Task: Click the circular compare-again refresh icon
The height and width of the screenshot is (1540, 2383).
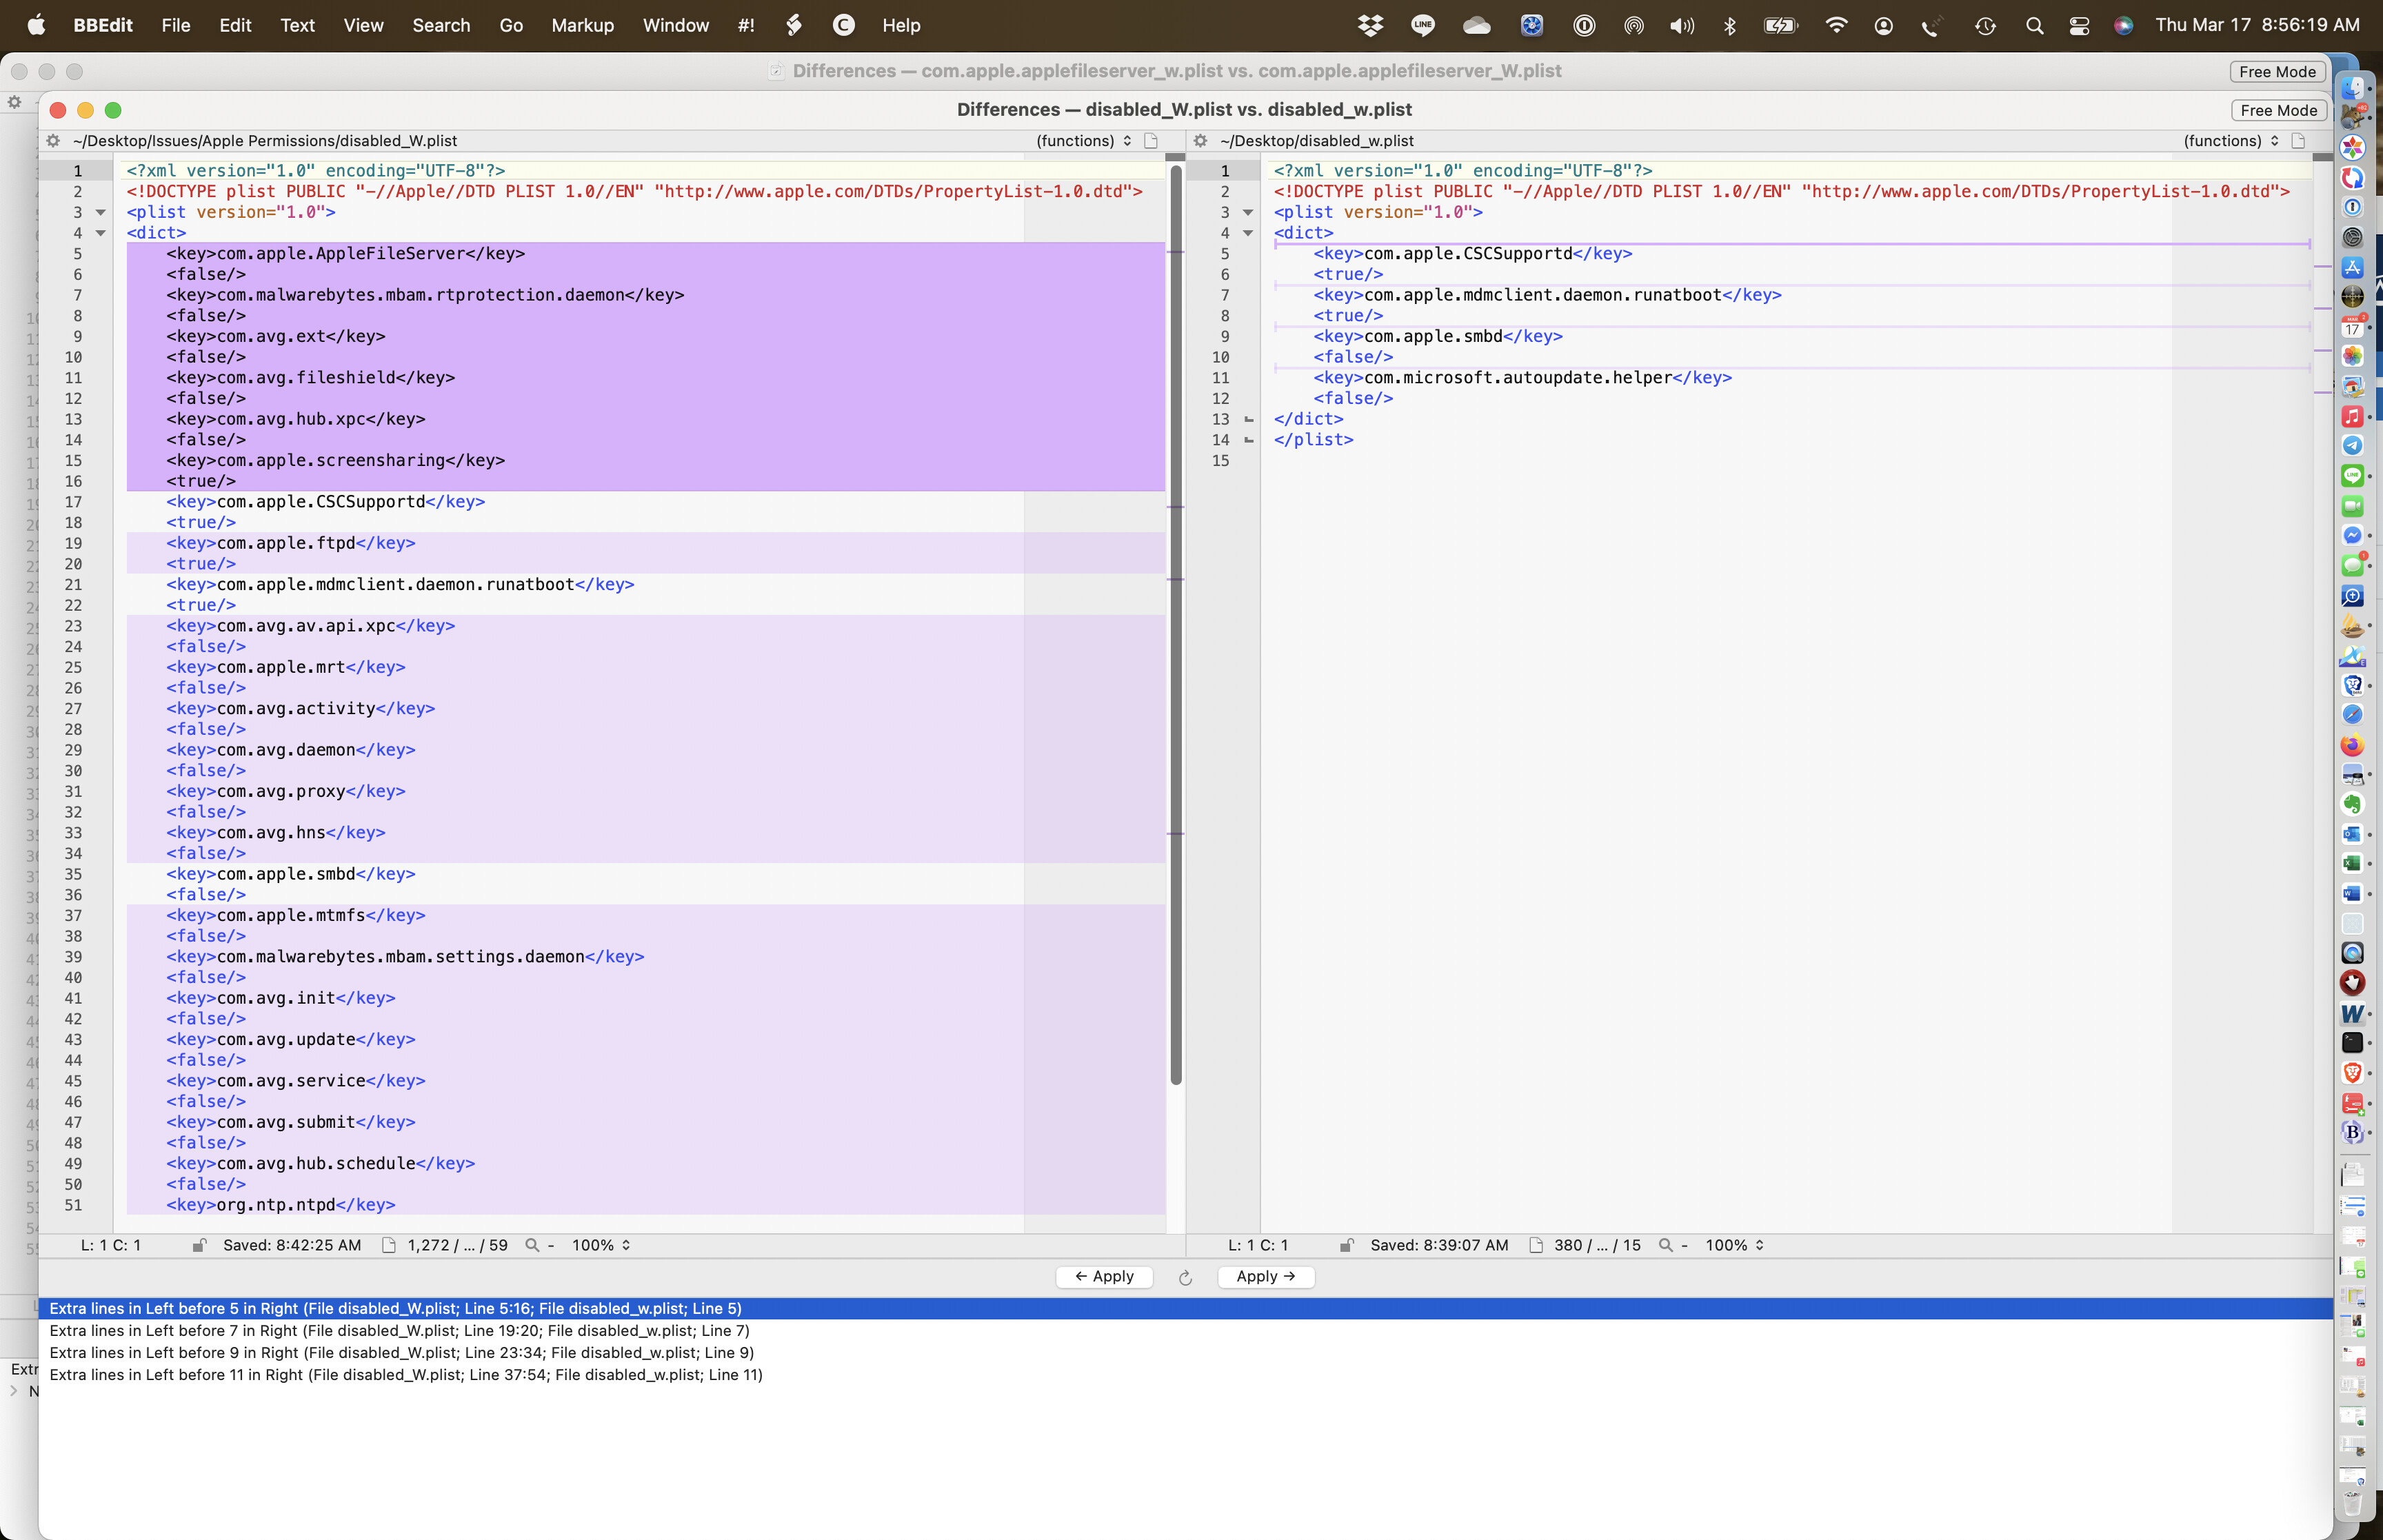Action: 1185,1277
